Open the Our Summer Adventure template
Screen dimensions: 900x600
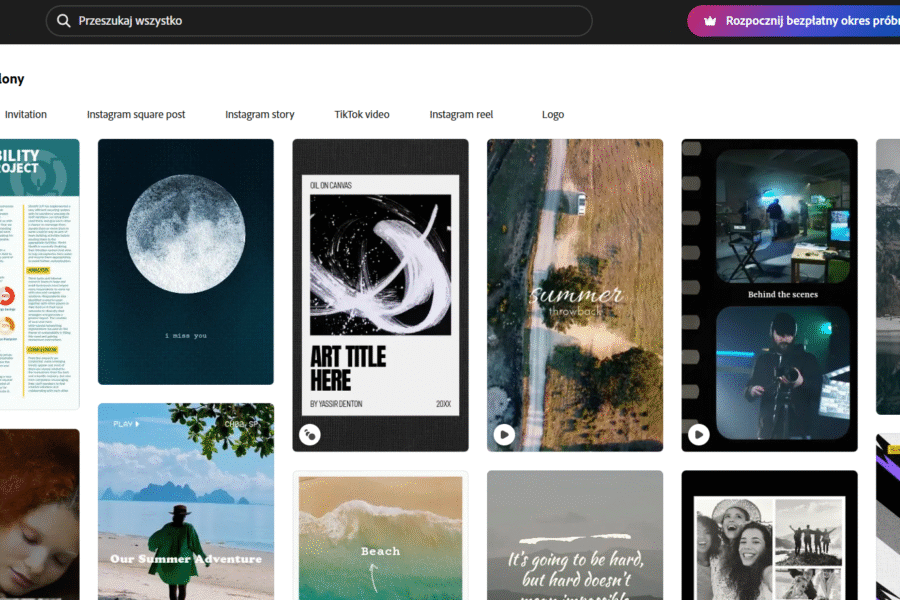pos(185,500)
